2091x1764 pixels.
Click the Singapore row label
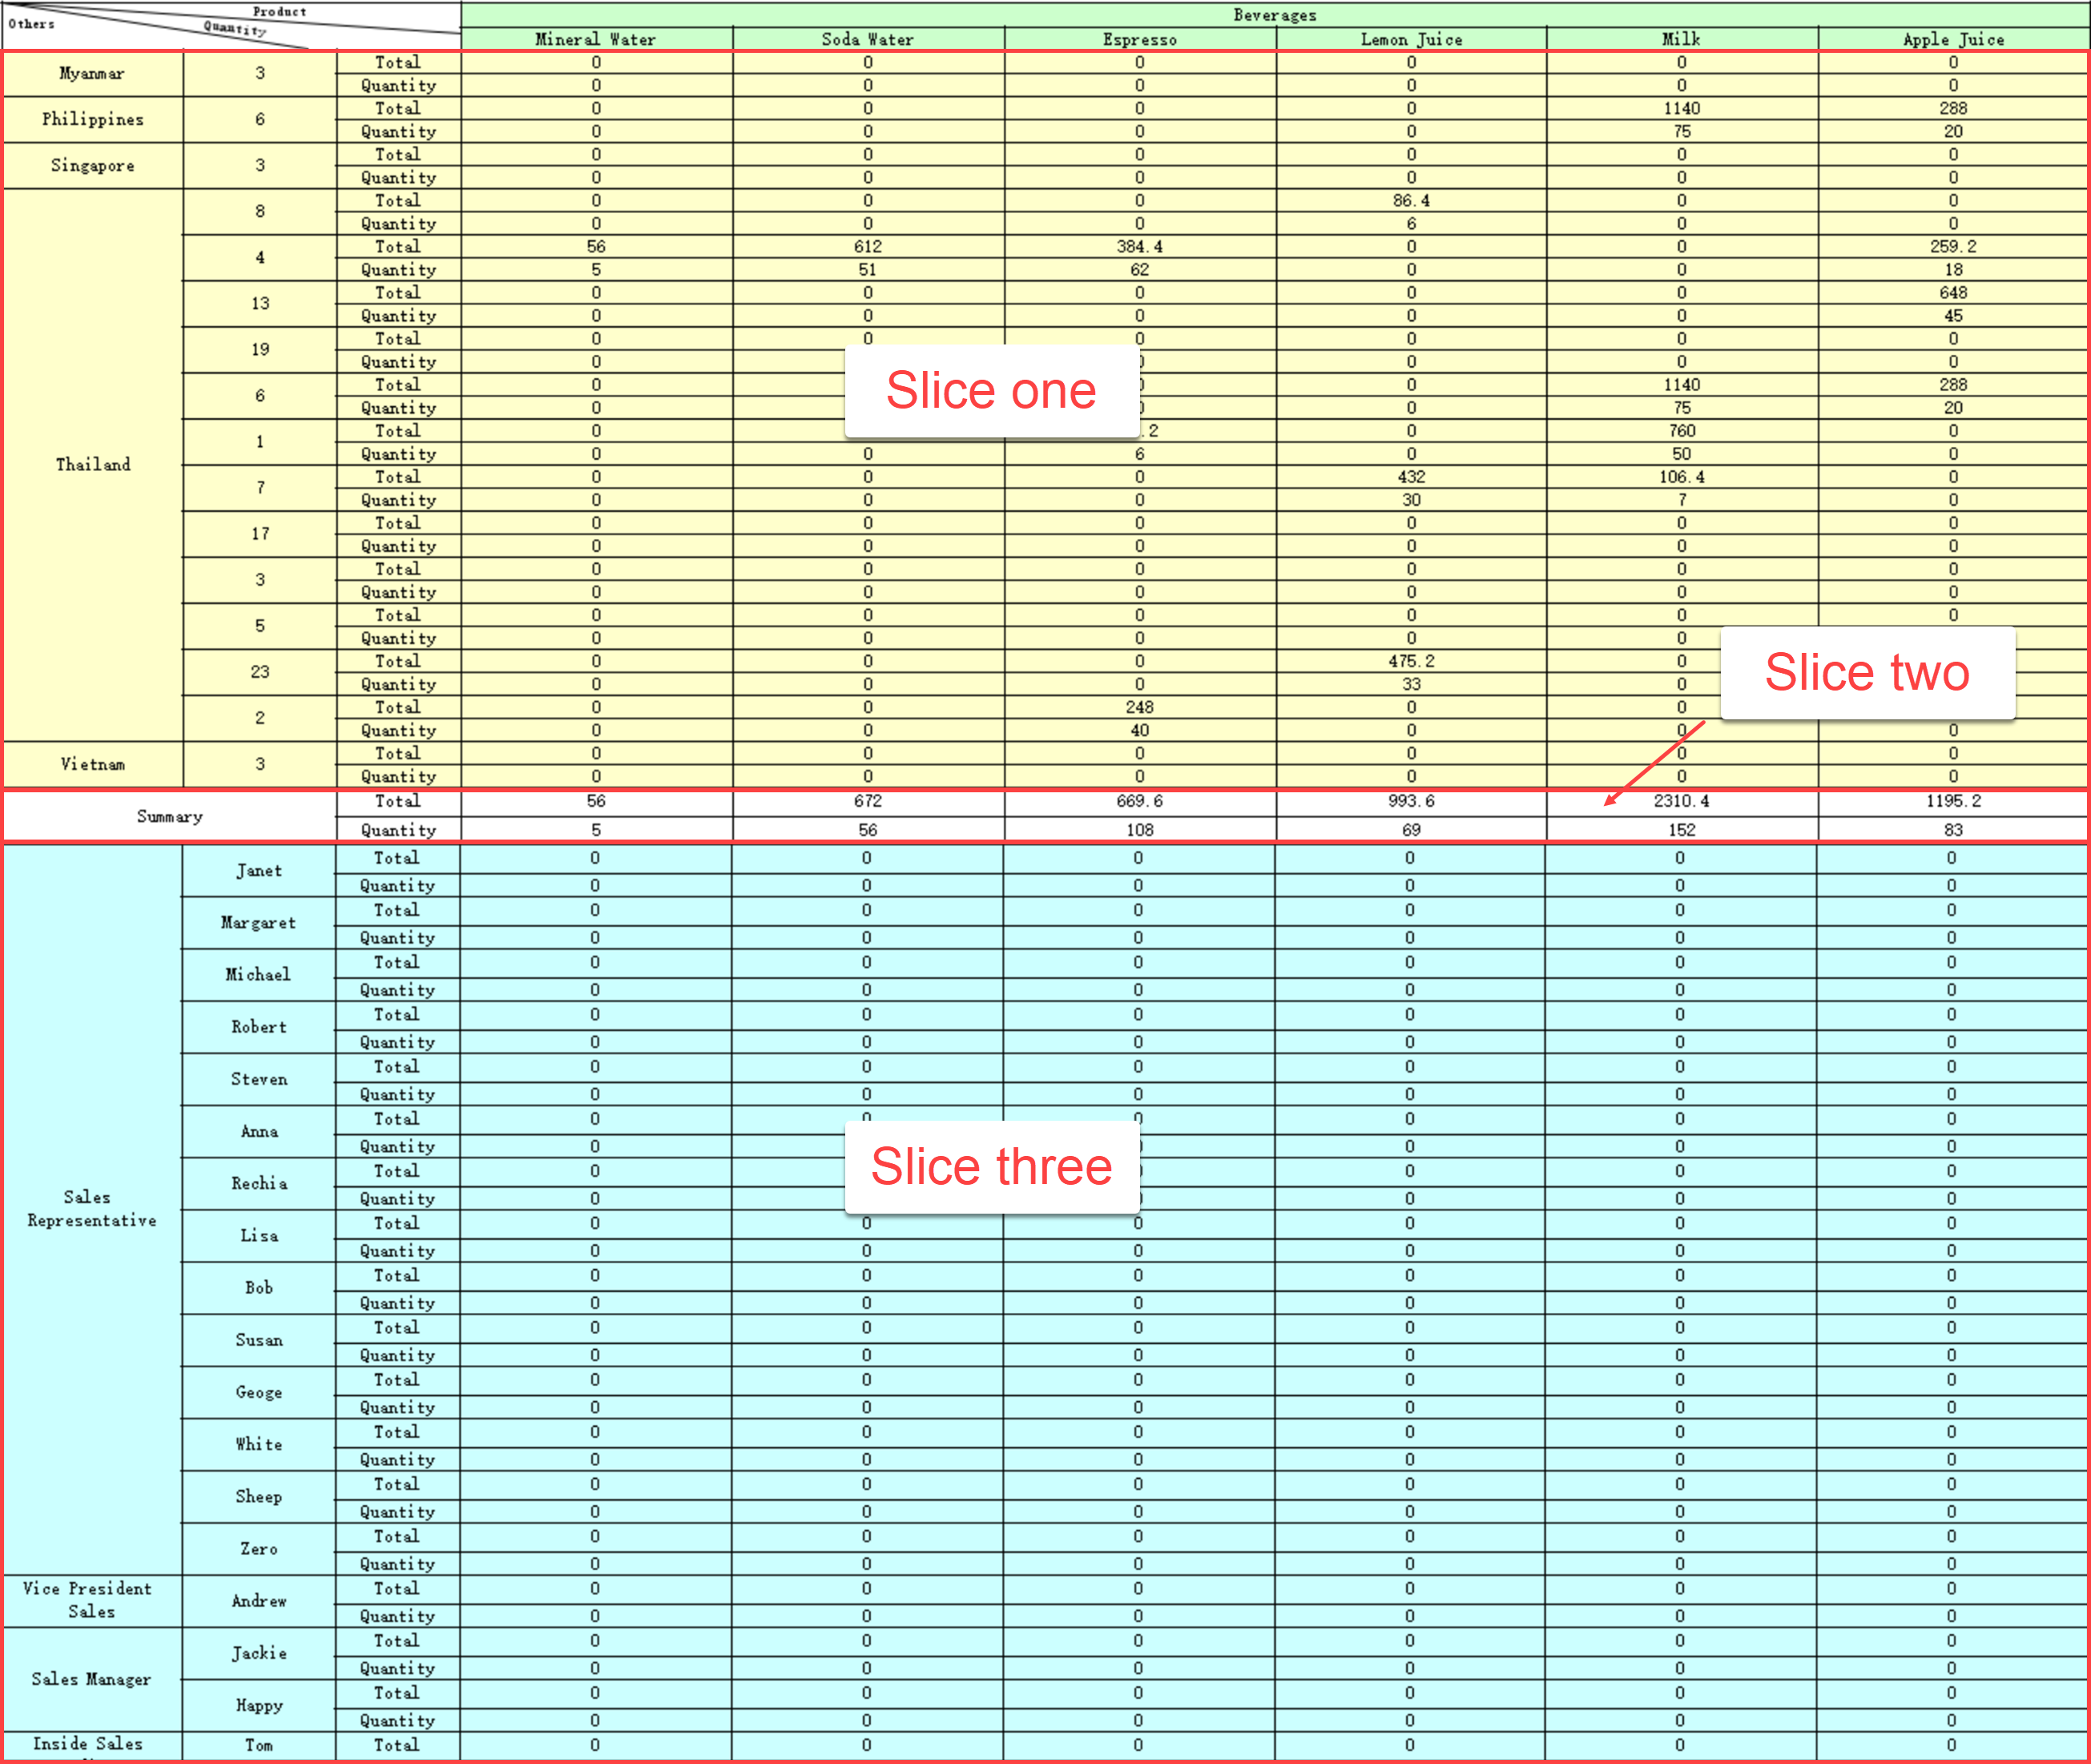[92, 166]
